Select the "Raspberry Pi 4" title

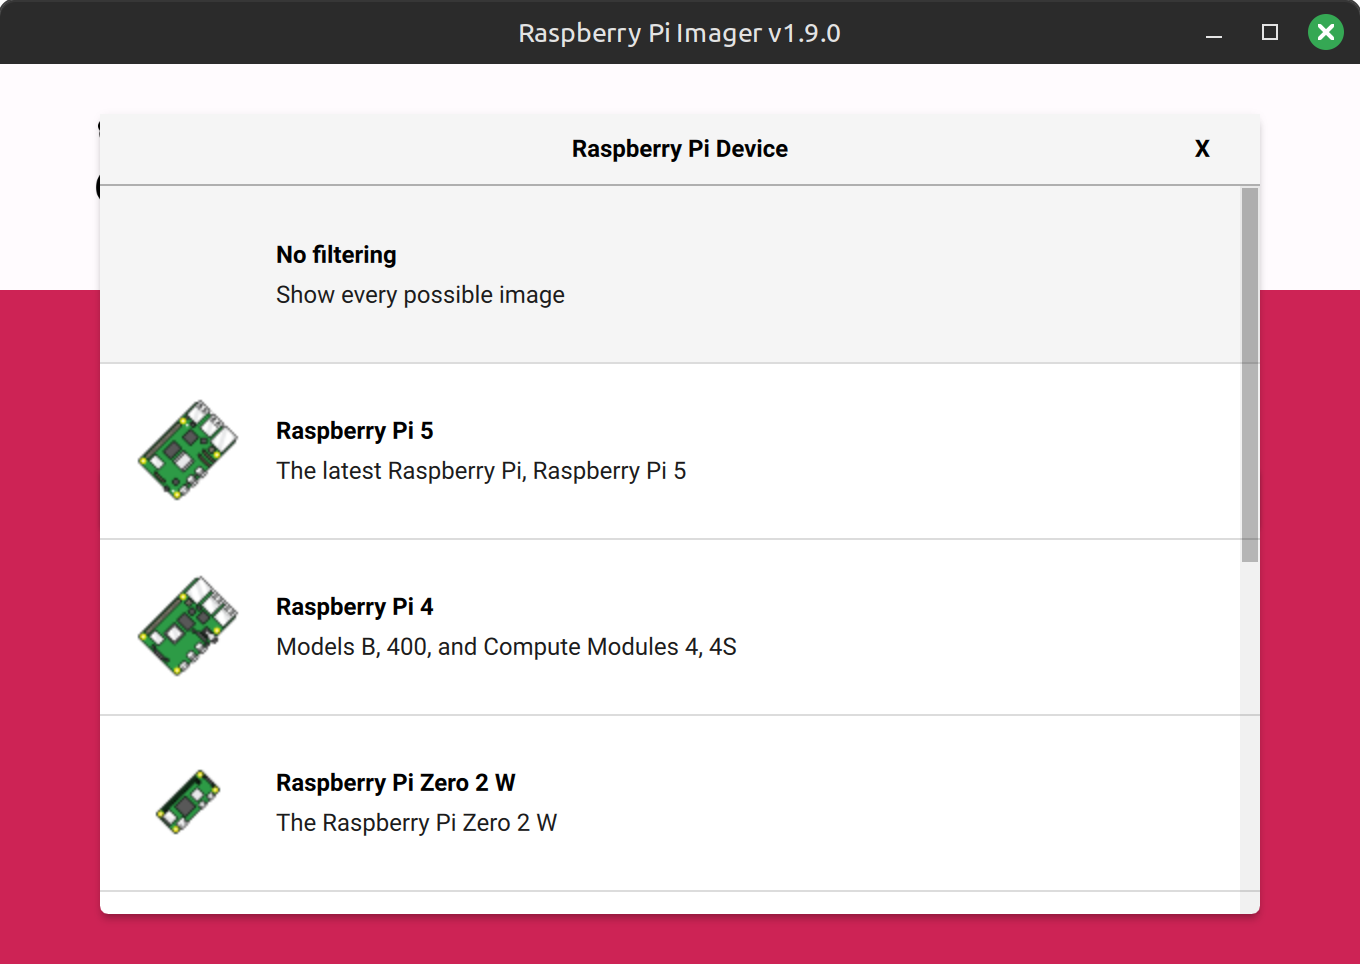pos(355,607)
